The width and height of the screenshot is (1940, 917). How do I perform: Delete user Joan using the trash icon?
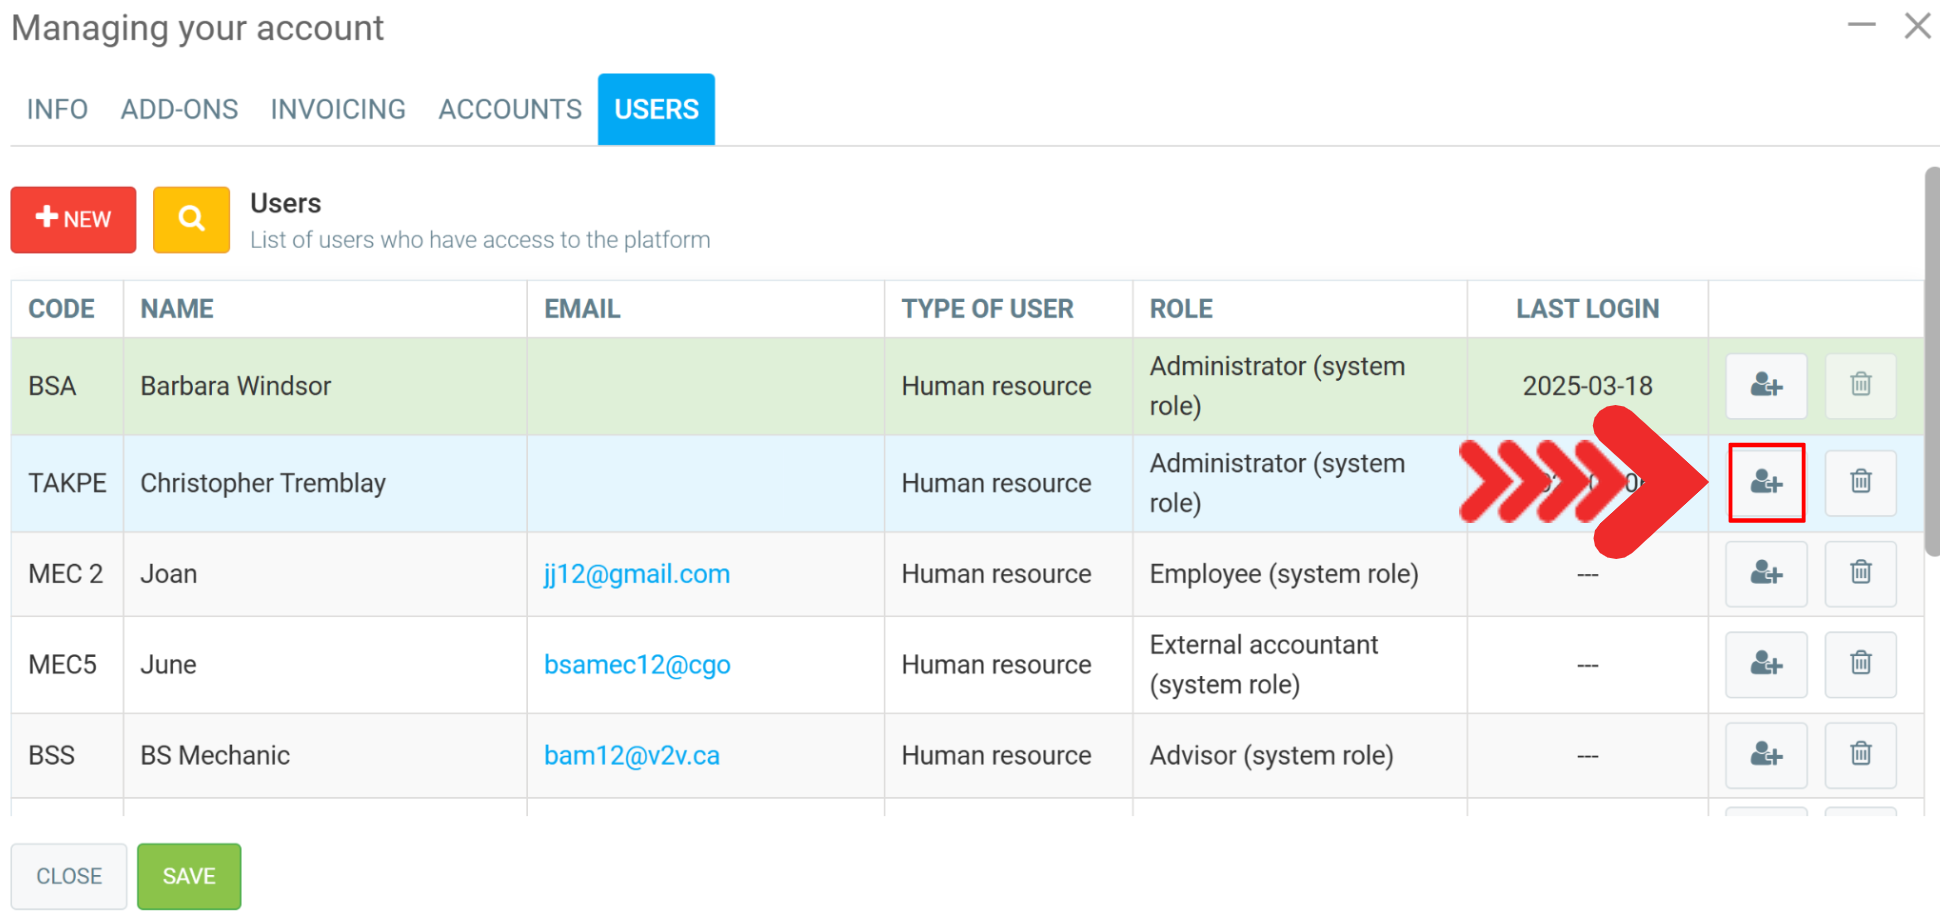pos(1859,574)
